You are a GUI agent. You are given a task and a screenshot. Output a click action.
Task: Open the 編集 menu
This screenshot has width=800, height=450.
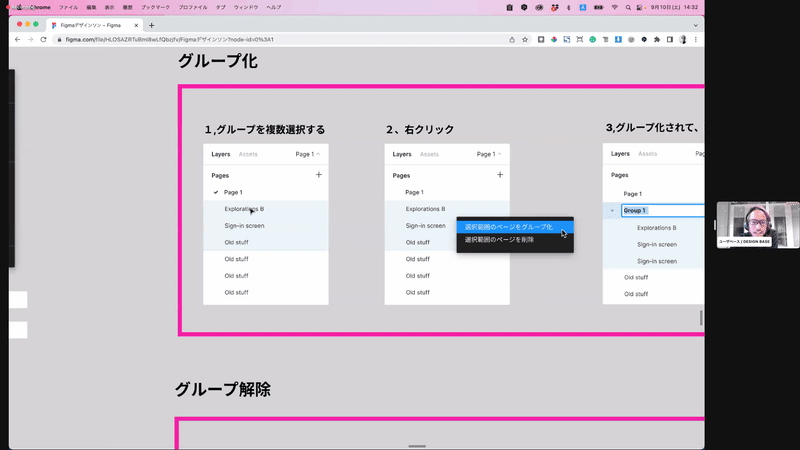(91, 7)
